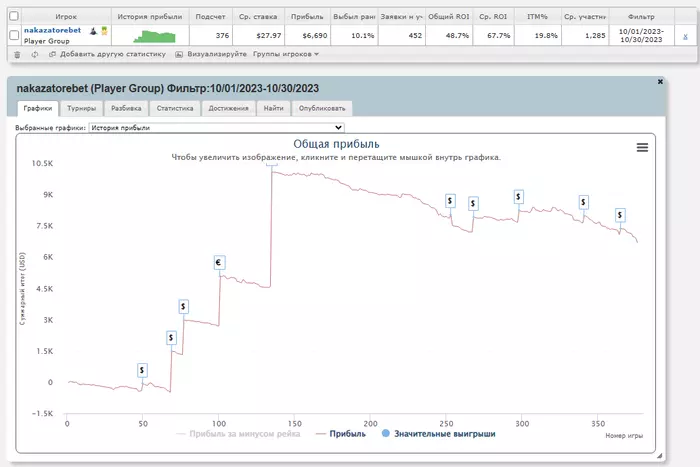Click the x remove link in the player row
The height and width of the screenshot is (467, 700).
685,36
